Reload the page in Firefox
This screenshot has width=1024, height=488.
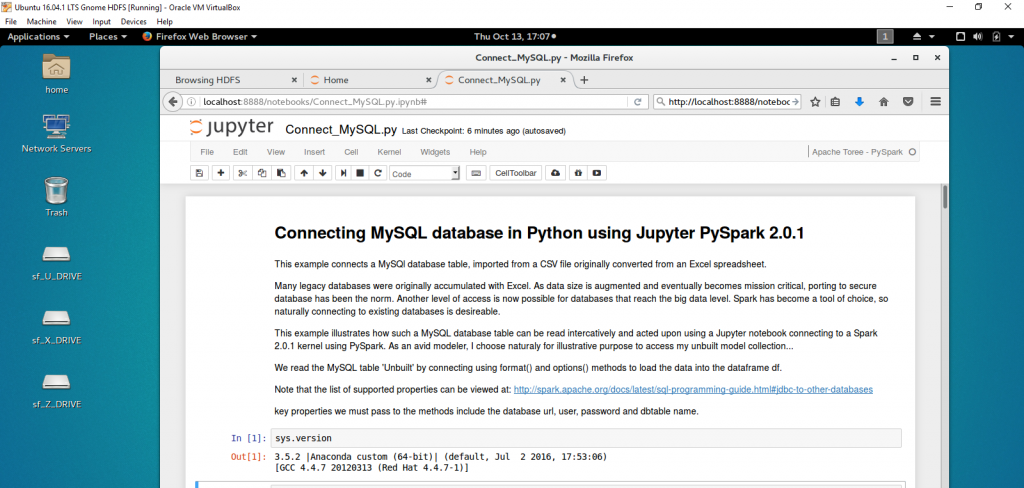637,102
